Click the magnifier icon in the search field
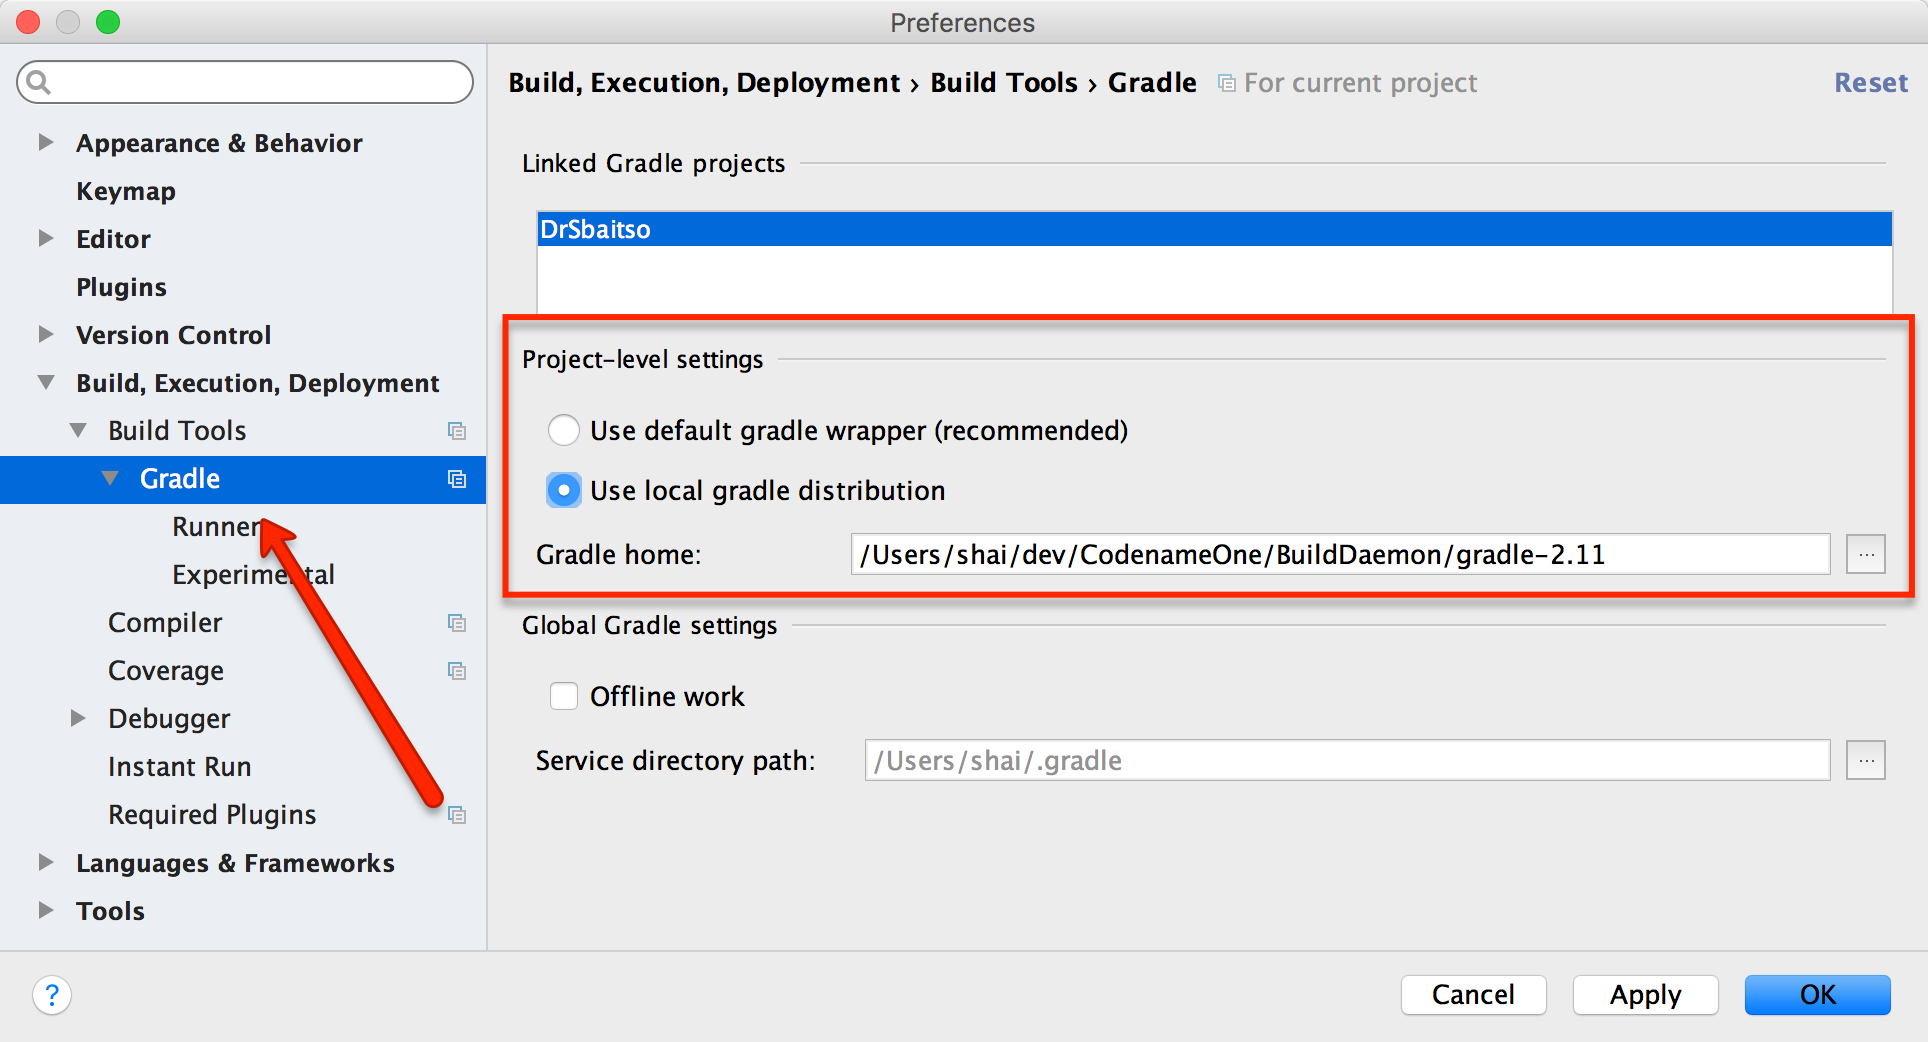Screen dimensions: 1928x1042 40,82
